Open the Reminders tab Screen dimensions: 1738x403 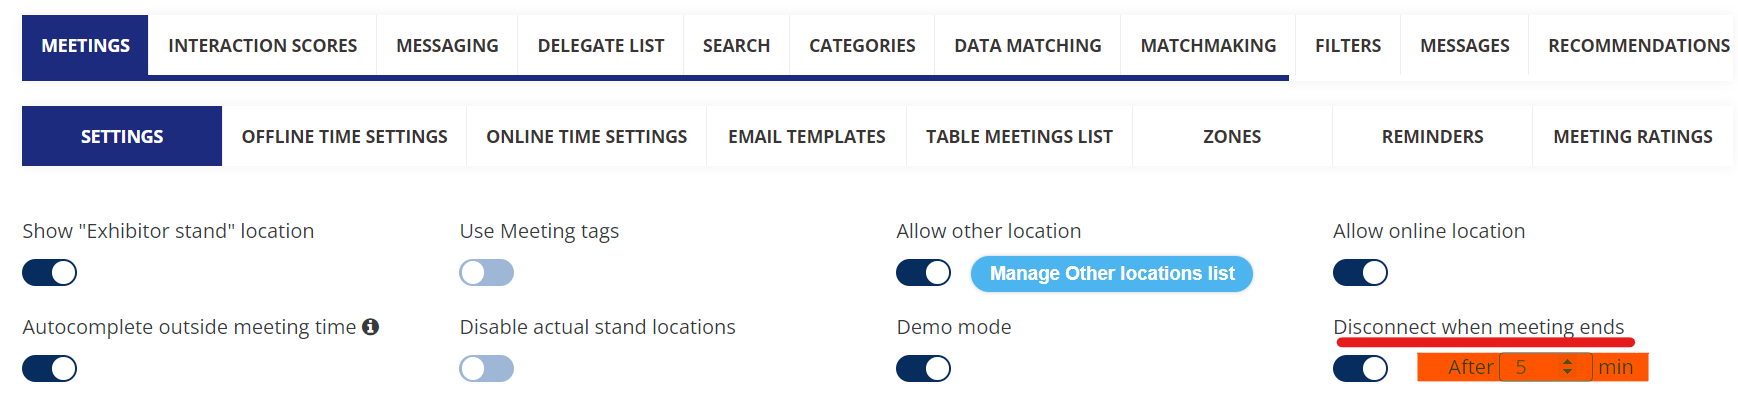click(1432, 137)
